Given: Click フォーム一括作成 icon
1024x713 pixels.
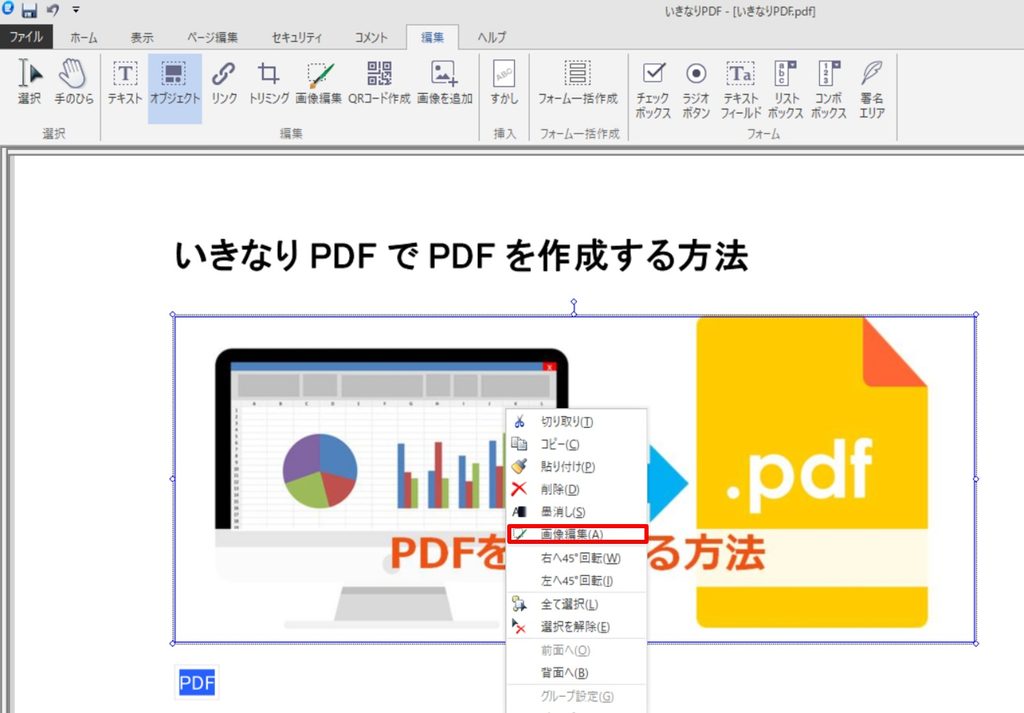Looking at the screenshot, I should (x=577, y=82).
